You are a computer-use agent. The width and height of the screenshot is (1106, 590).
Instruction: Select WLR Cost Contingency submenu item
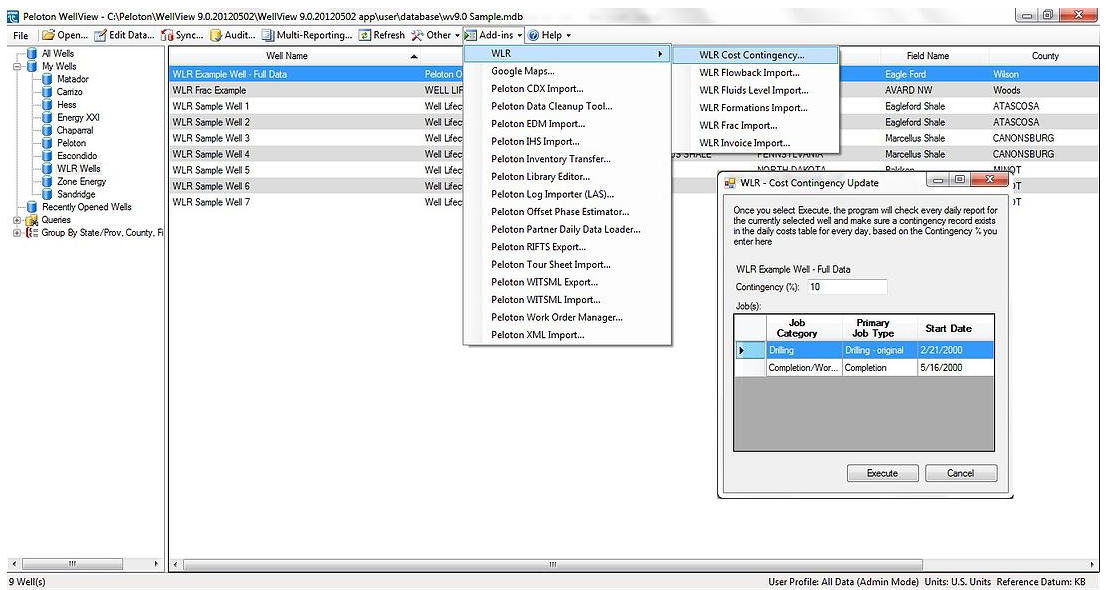755,55
